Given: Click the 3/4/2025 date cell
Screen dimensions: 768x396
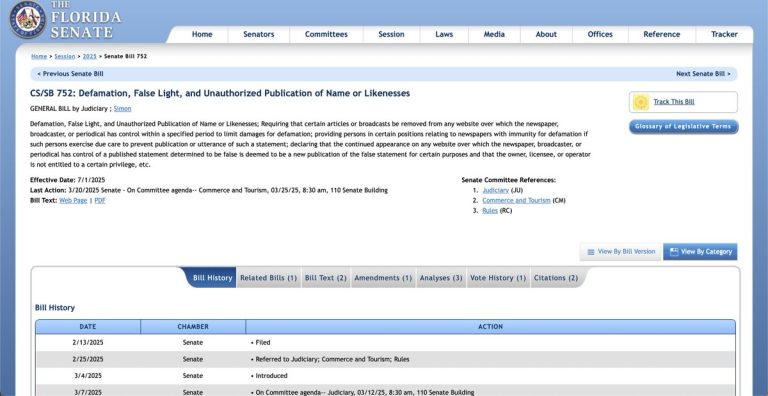Looking at the screenshot, I should point(88,376).
